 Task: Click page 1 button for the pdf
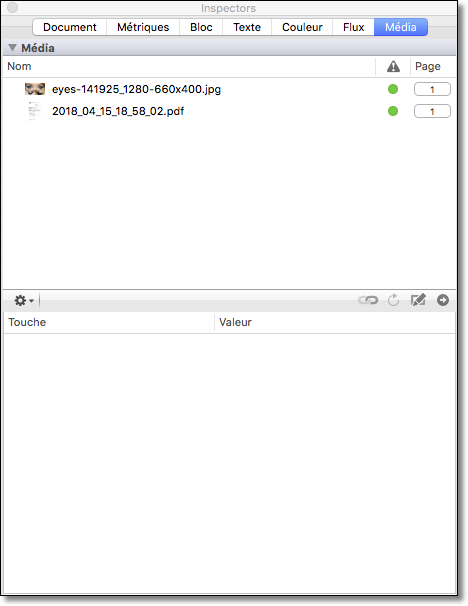click(432, 111)
